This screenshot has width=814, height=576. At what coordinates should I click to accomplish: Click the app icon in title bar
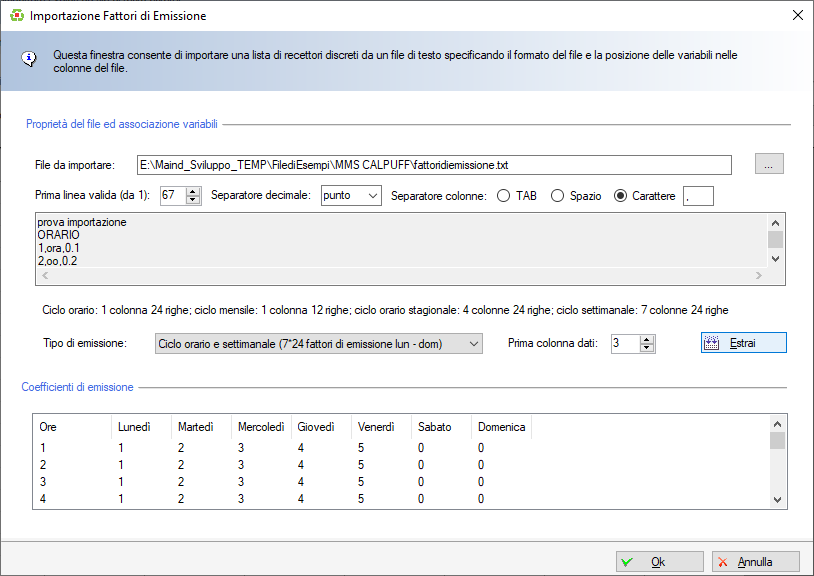[x=15, y=16]
